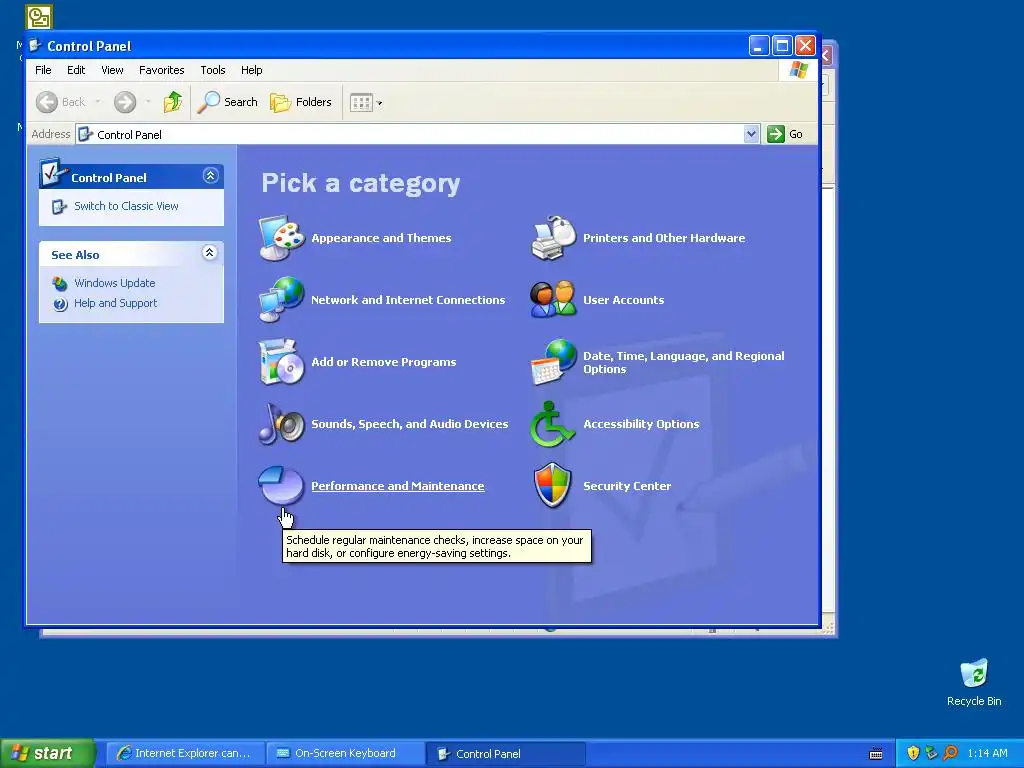Viewport: 1024px width, 768px height.
Task: Open the Tools menu
Action: tap(213, 70)
